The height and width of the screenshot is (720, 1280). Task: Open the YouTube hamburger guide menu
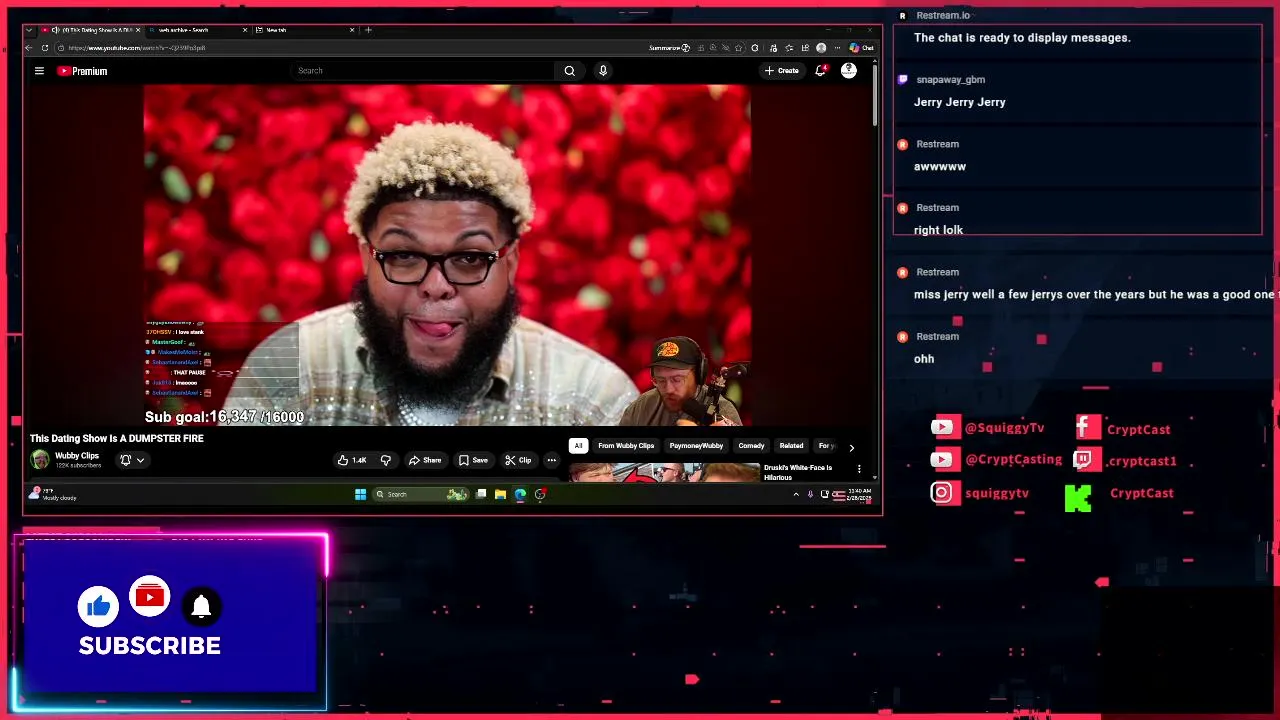click(x=39, y=71)
